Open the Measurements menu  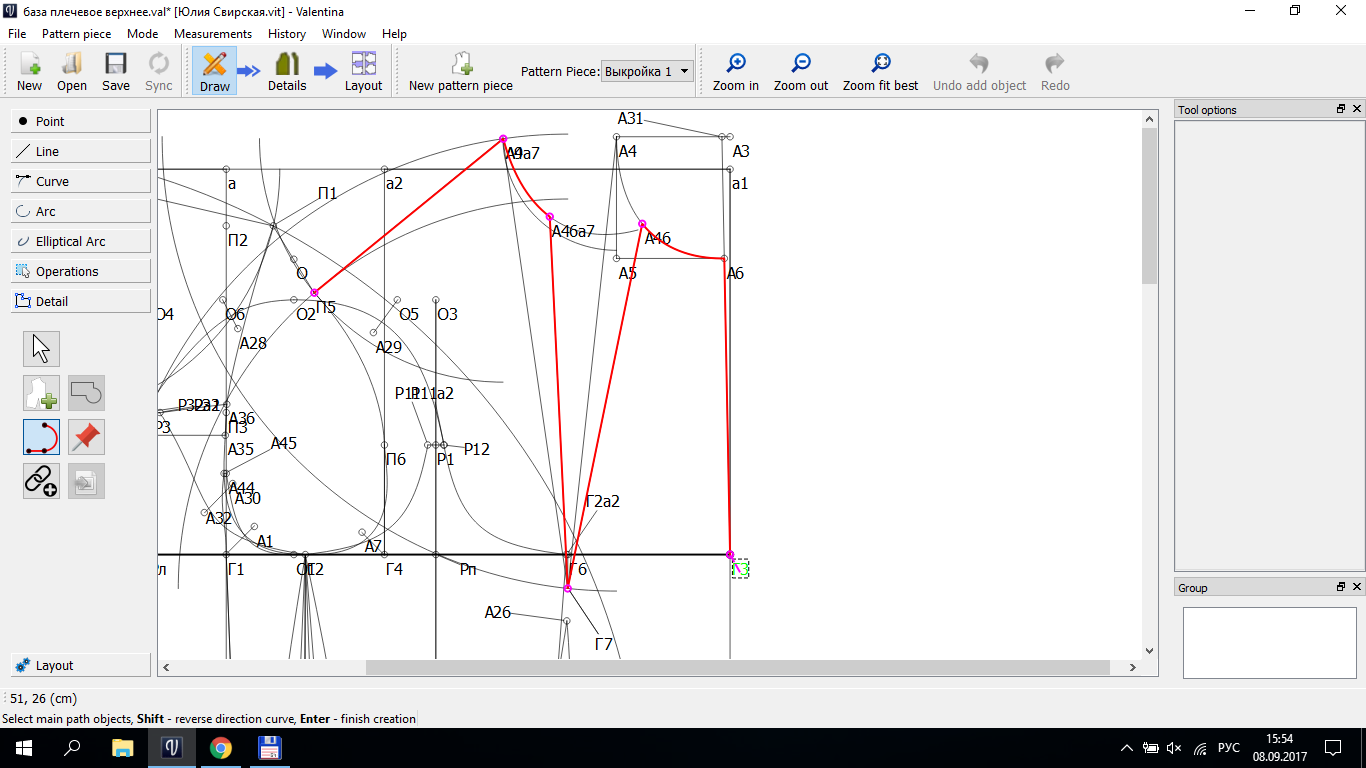pyautogui.click(x=213, y=33)
